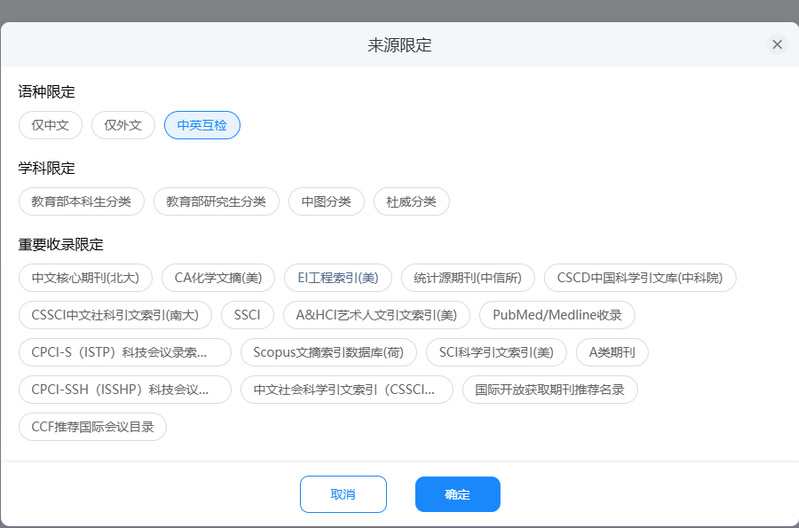Select the SSCI index filter
The image size is (799, 528).
pos(246,315)
